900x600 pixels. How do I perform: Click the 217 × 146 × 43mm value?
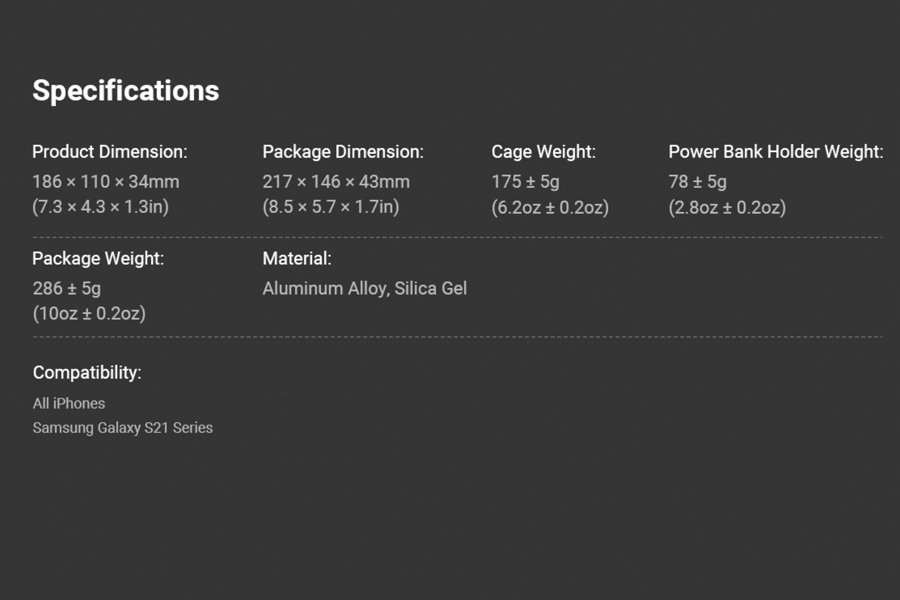(336, 181)
